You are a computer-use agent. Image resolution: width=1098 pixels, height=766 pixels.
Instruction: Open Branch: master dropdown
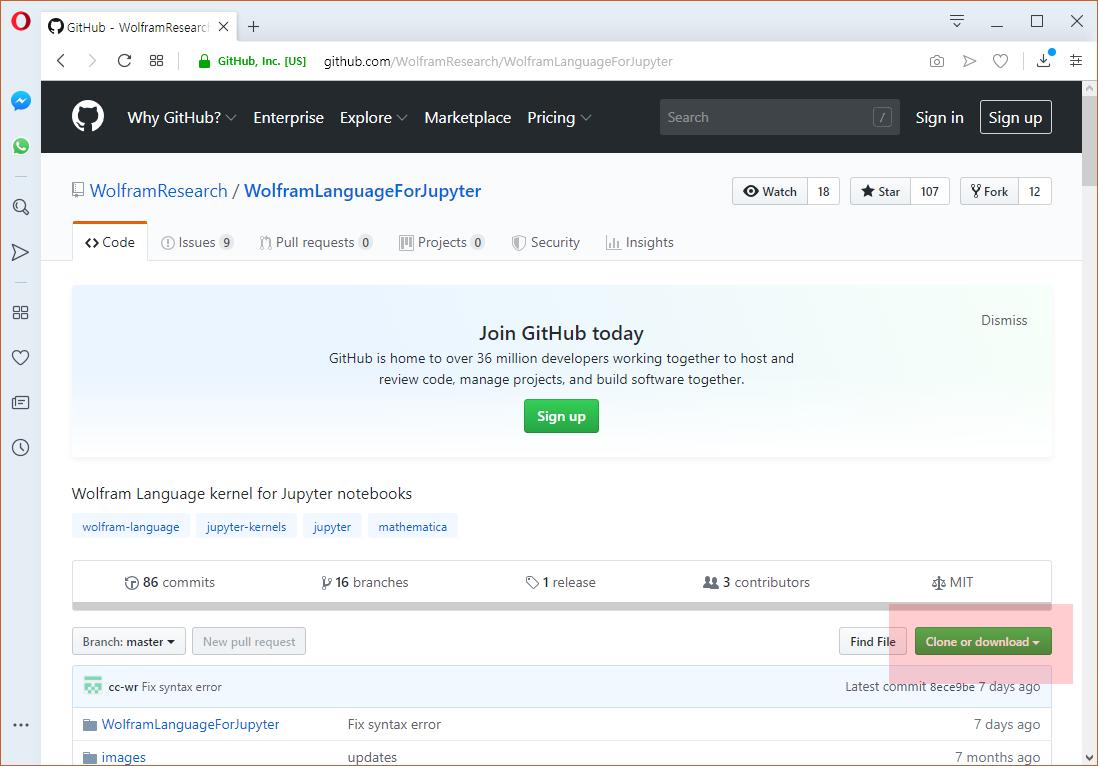point(129,641)
